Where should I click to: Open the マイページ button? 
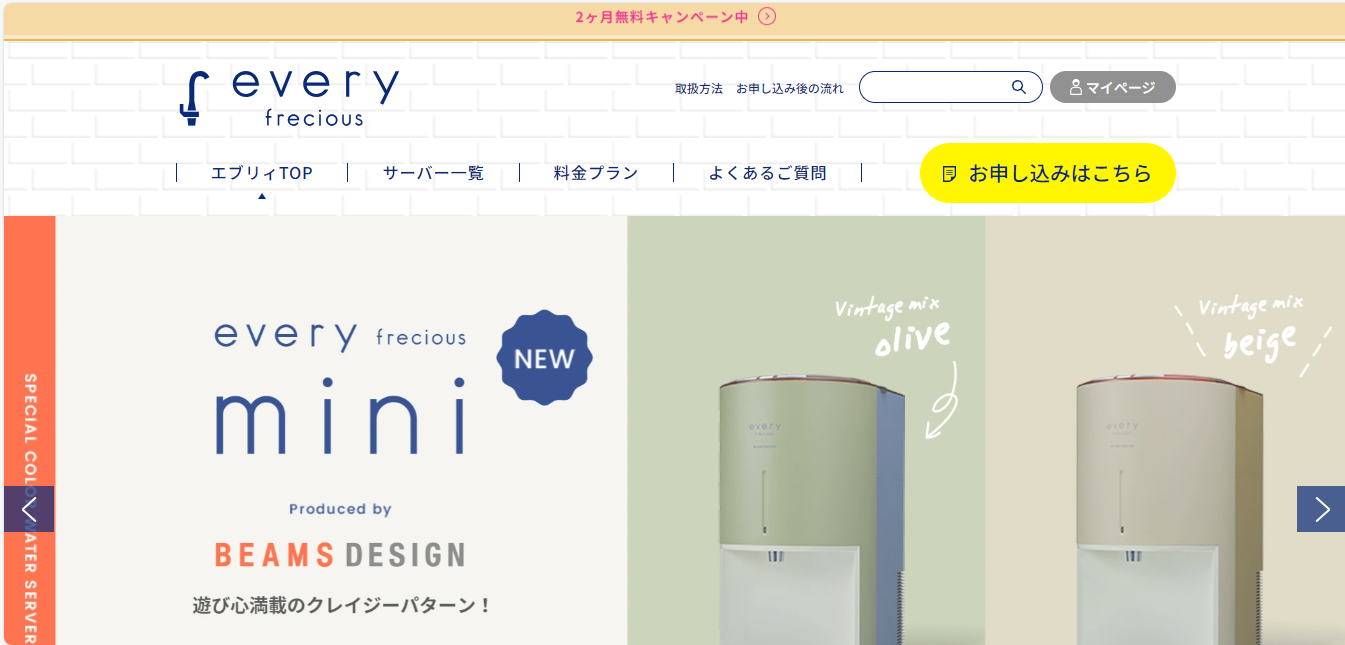click(1113, 87)
